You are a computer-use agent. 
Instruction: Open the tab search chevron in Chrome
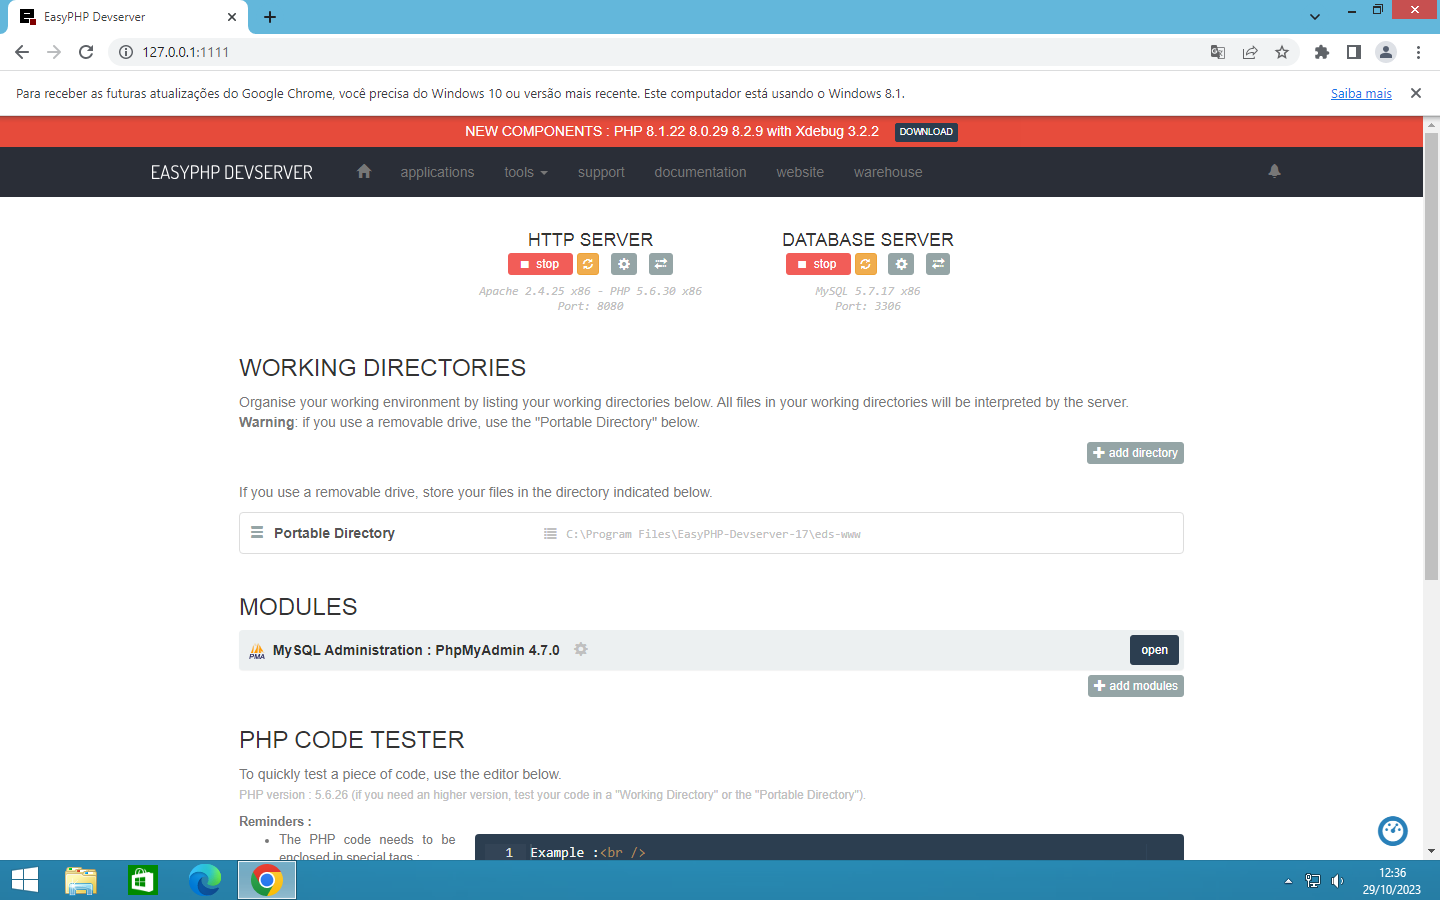(x=1315, y=17)
